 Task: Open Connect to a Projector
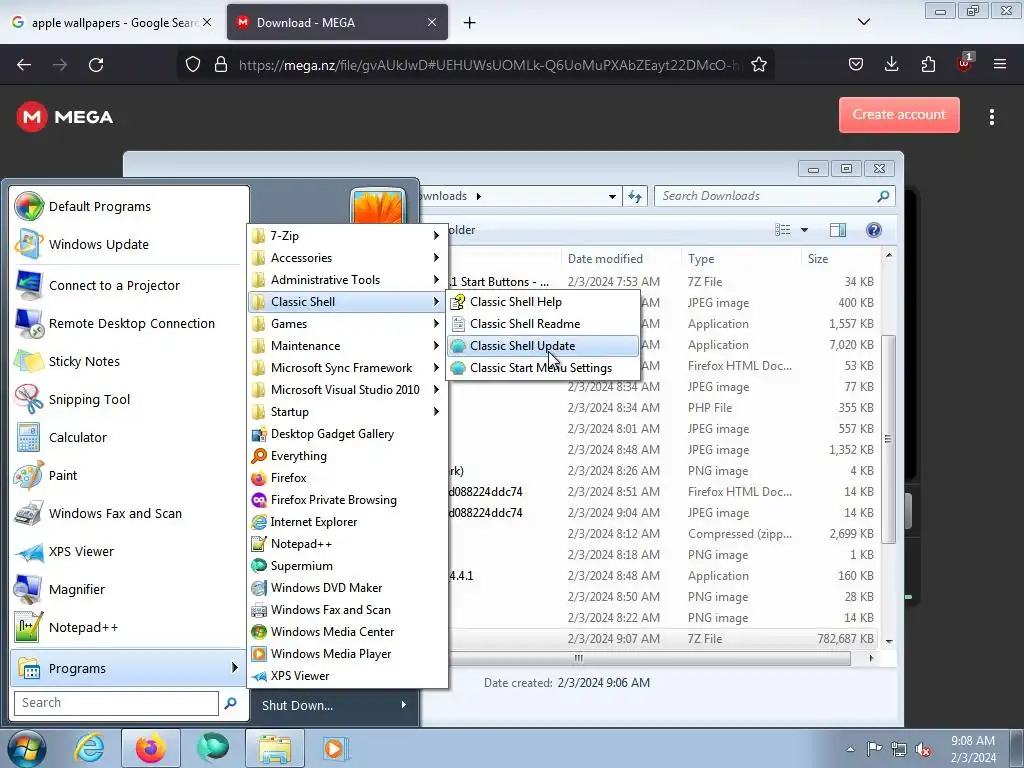[129, 285]
